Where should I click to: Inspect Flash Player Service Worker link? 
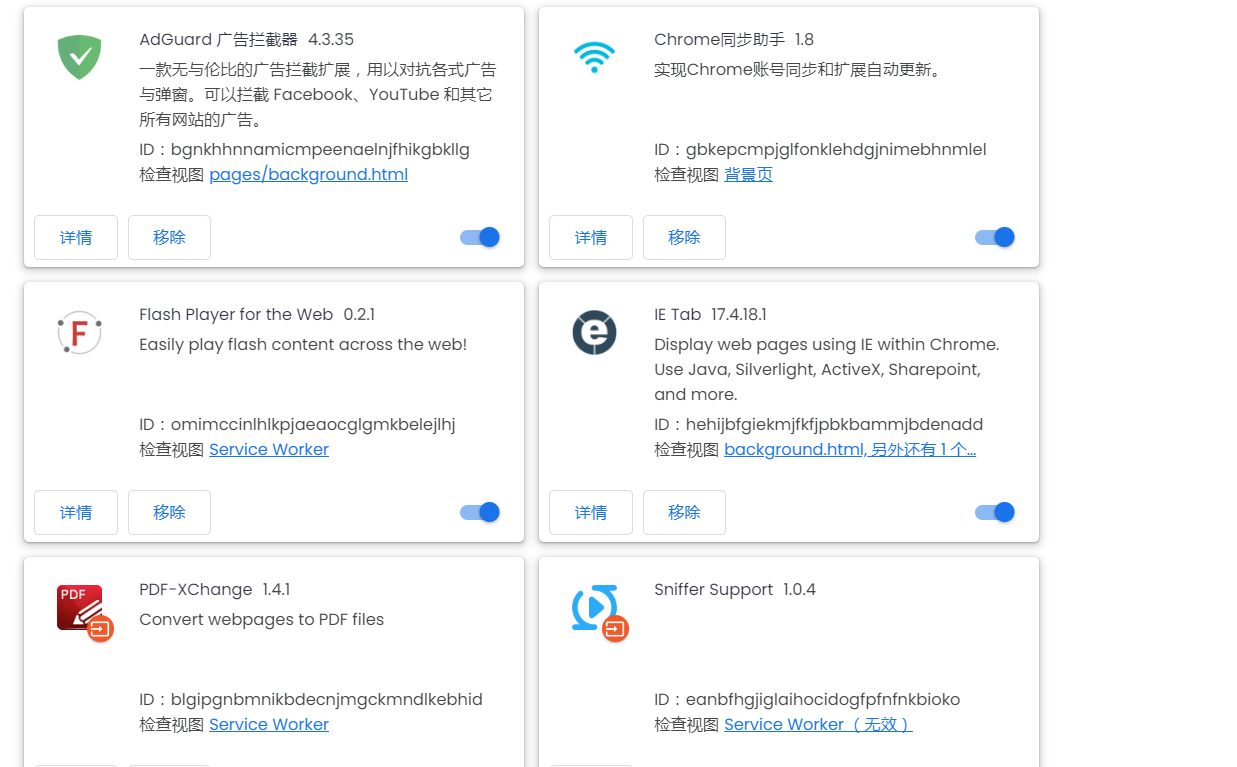pyautogui.click(x=269, y=449)
